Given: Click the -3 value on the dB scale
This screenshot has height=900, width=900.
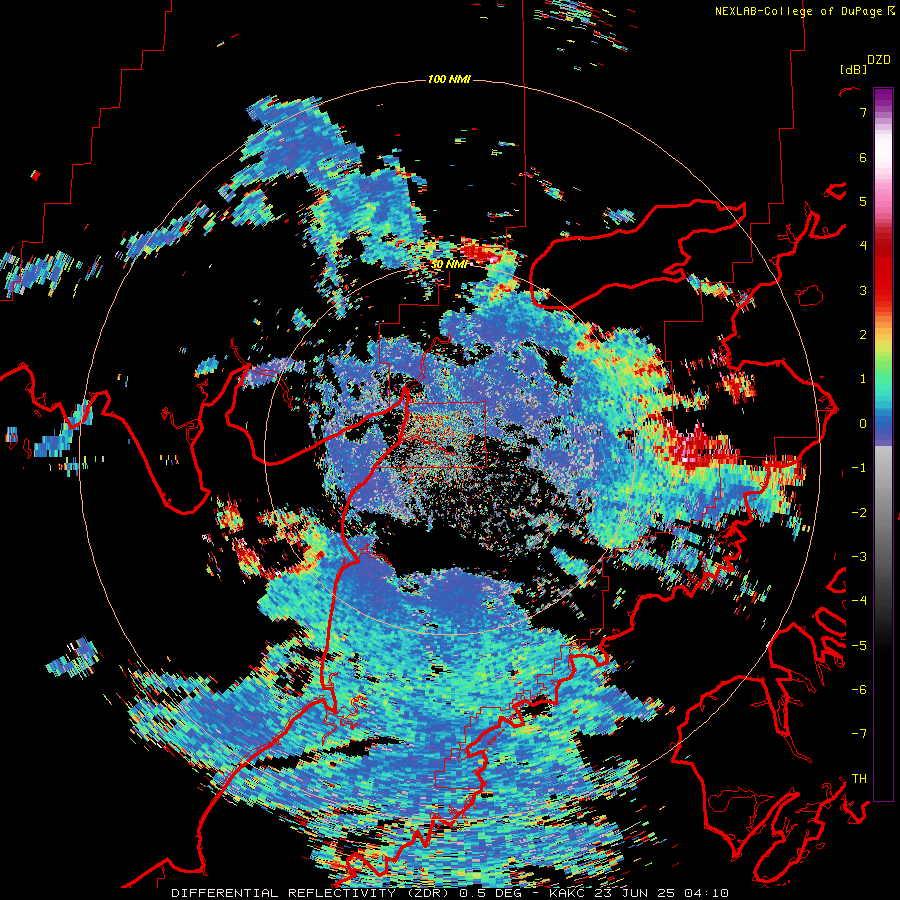Looking at the screenshot, I should [859, 556].
